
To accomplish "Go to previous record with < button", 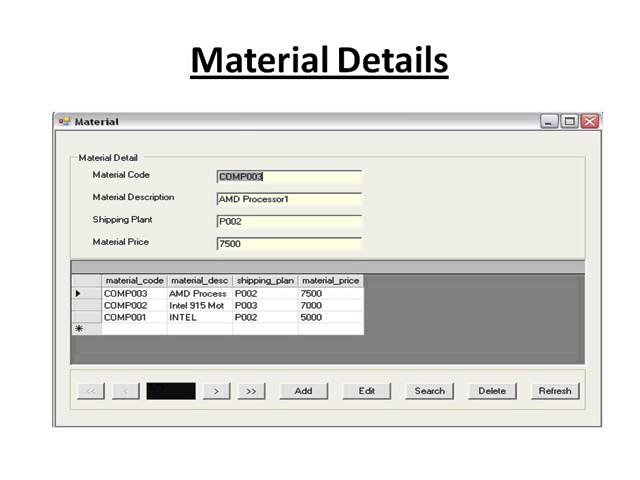I will 126,391.
